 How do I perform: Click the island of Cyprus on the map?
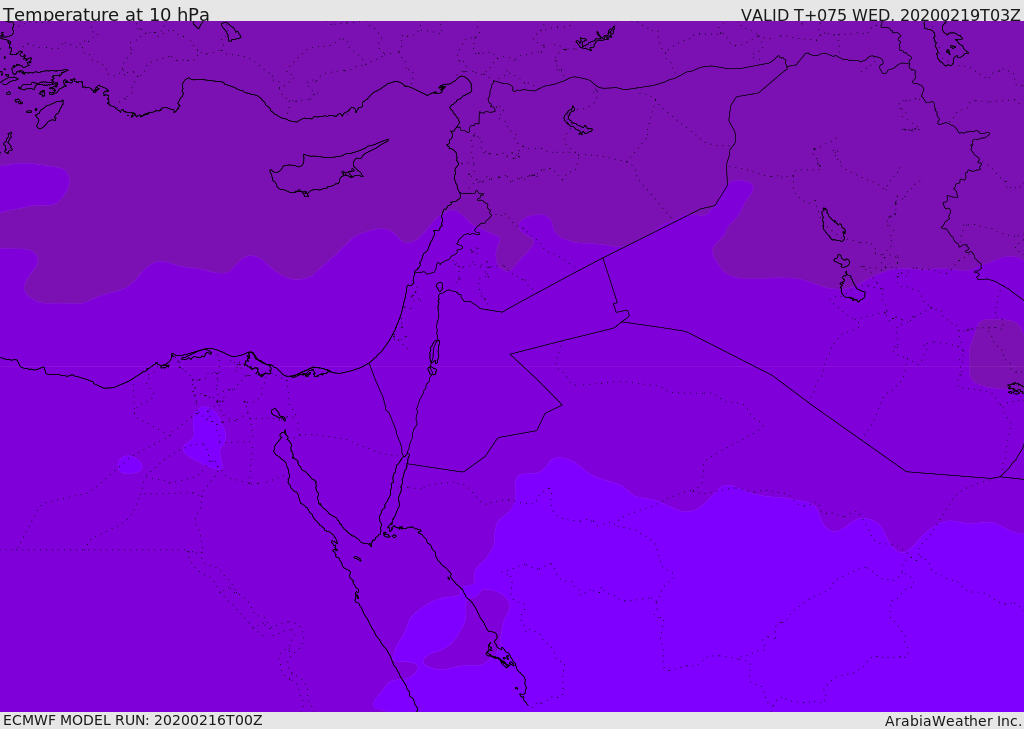pos(327,169)
